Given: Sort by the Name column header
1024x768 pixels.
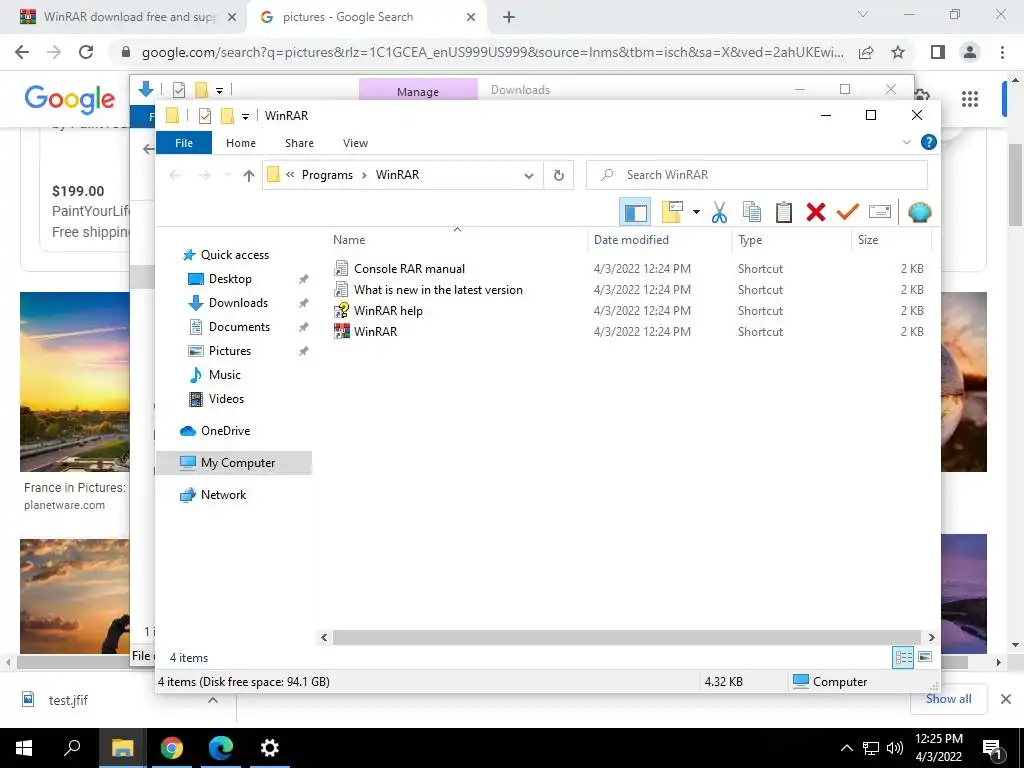Looking at the screenshot, I should tap(349, 240).
